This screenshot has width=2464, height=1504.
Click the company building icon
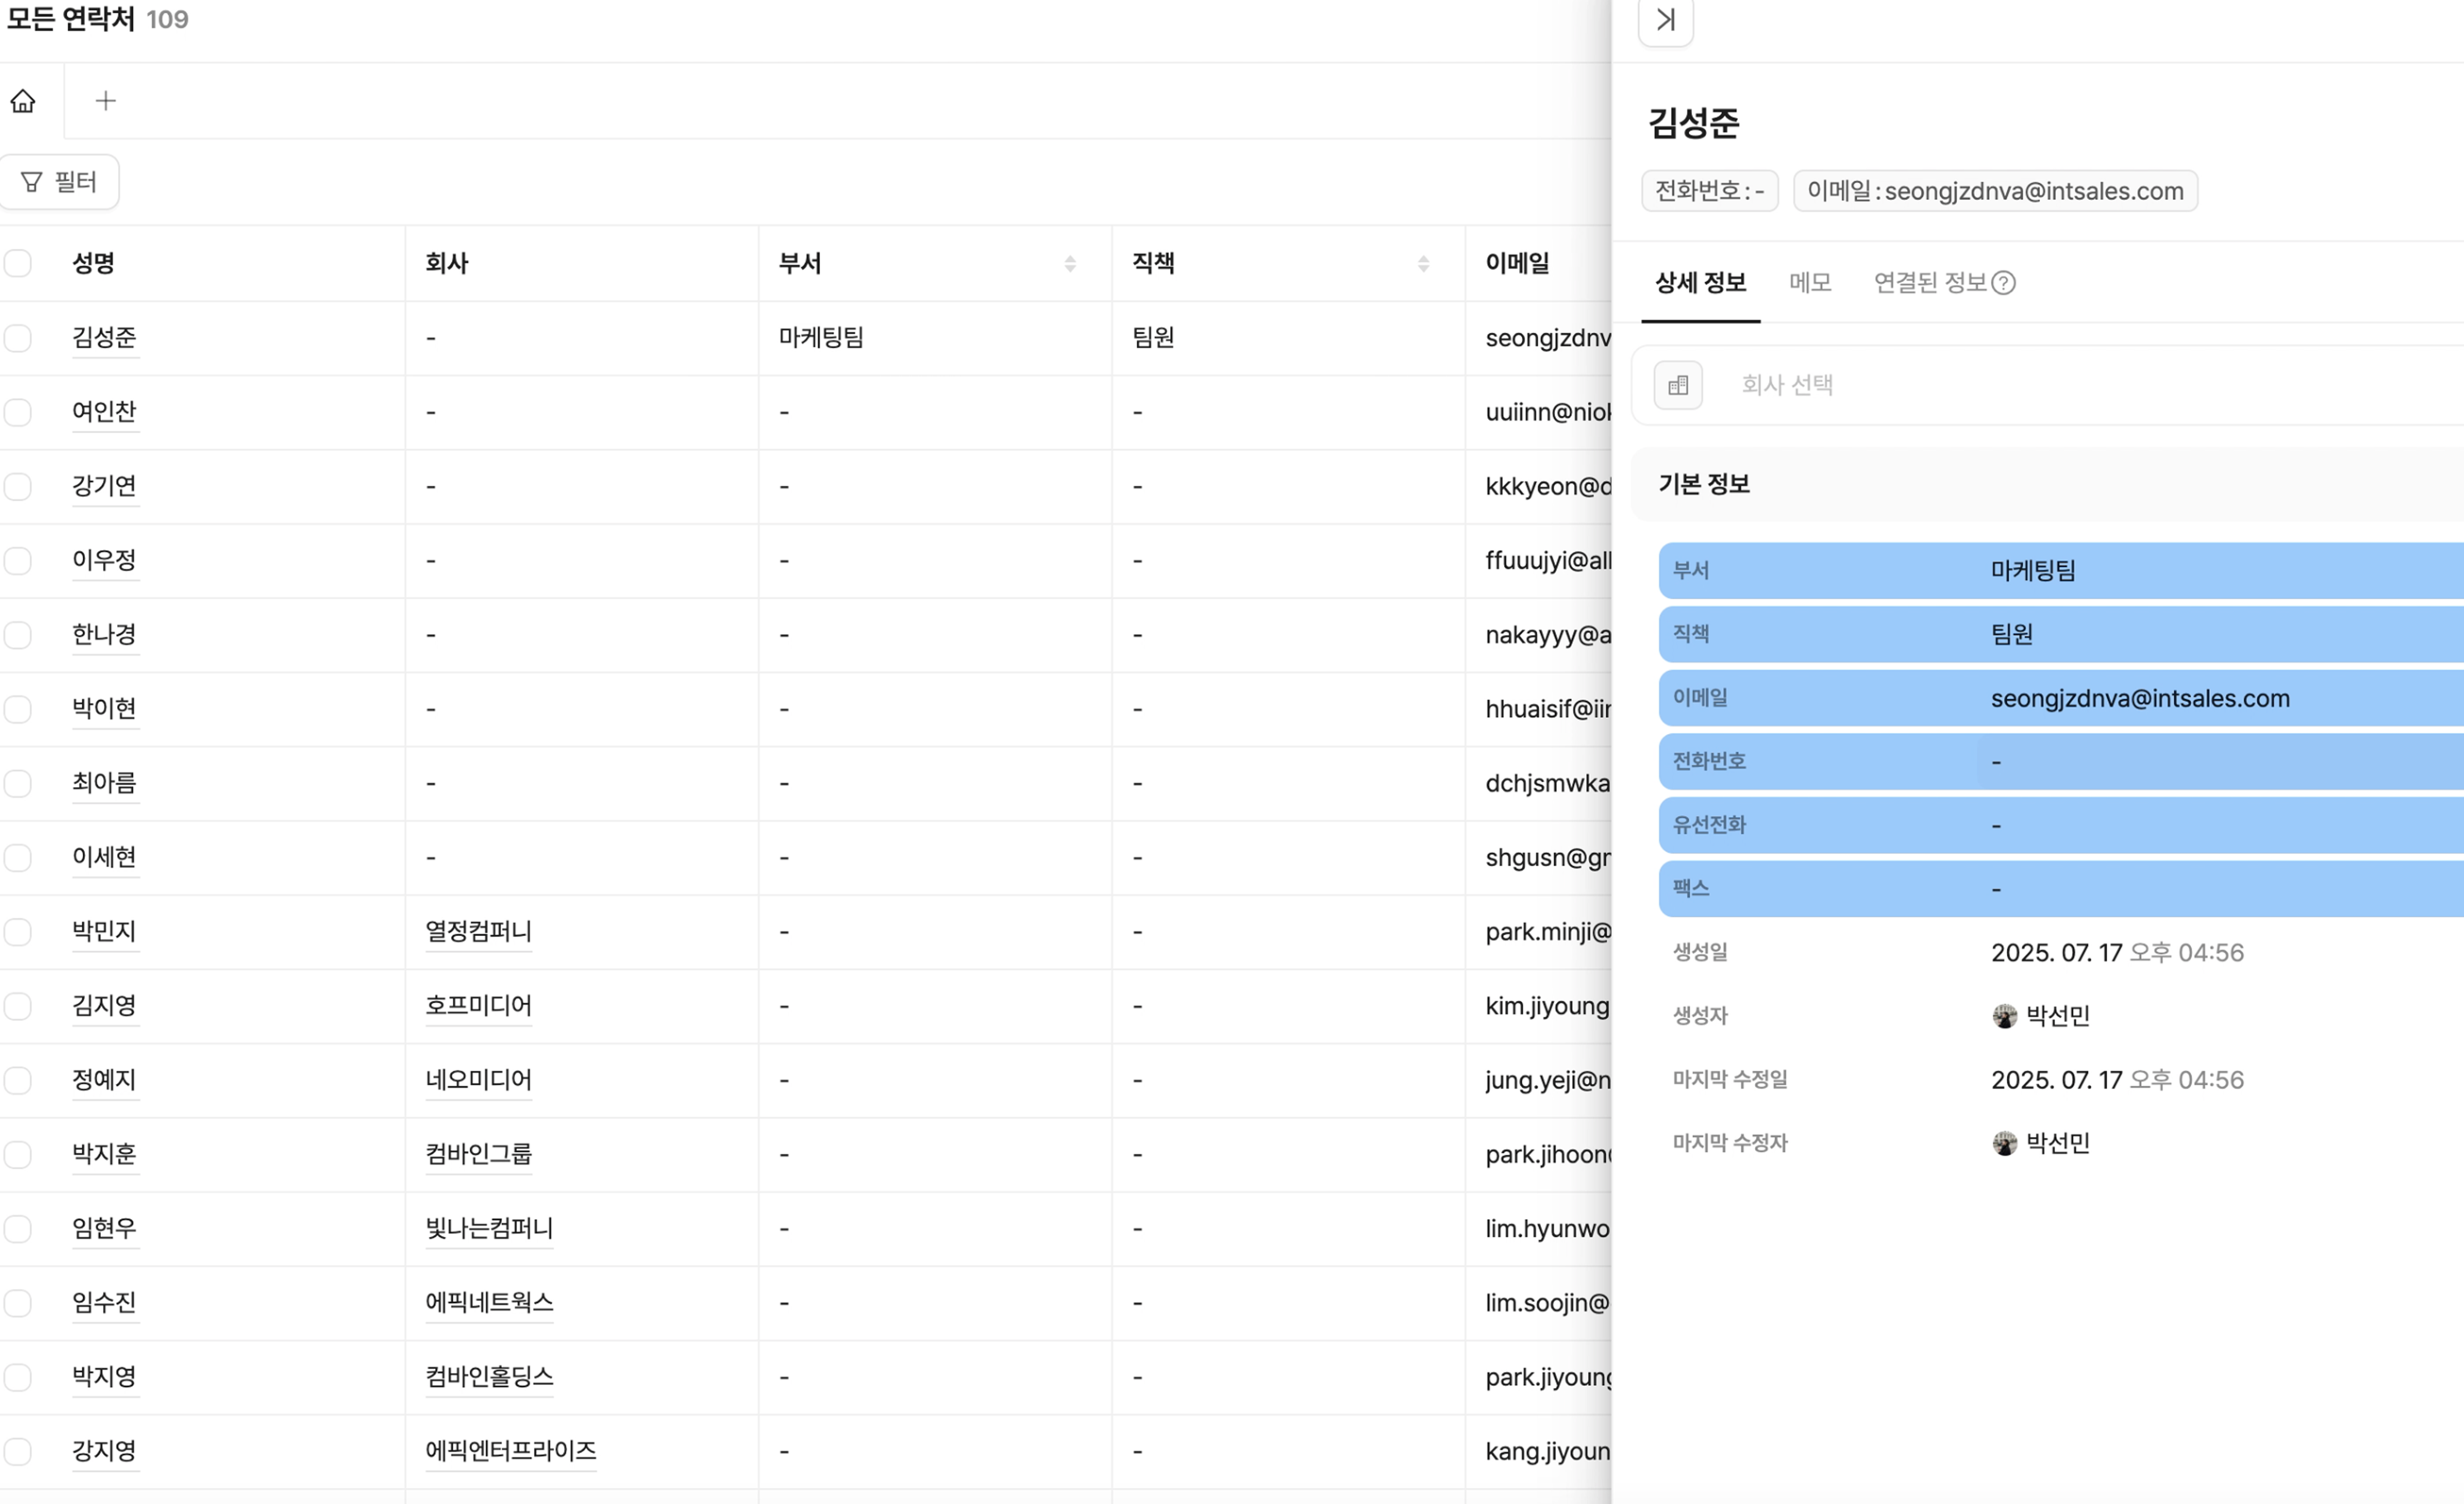pos(1677,385)
